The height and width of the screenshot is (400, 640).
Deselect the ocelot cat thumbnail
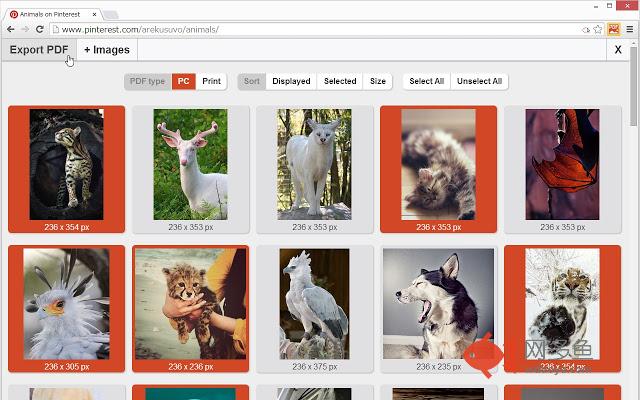[67, 169]
